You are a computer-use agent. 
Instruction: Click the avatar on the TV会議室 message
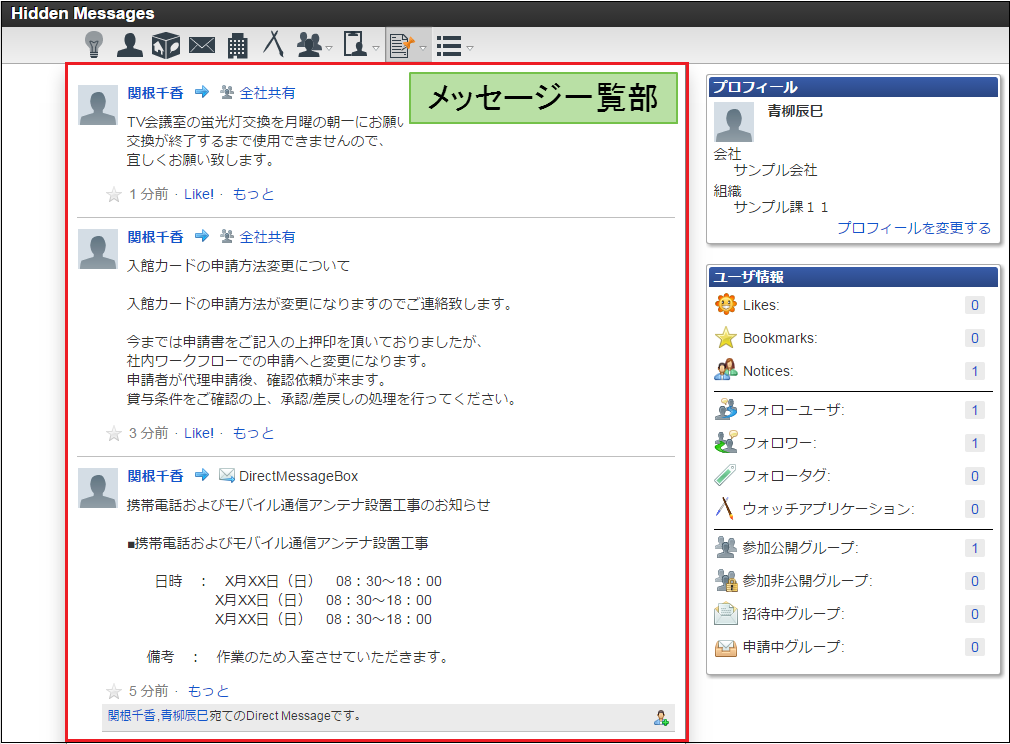[x=98, y=105]
